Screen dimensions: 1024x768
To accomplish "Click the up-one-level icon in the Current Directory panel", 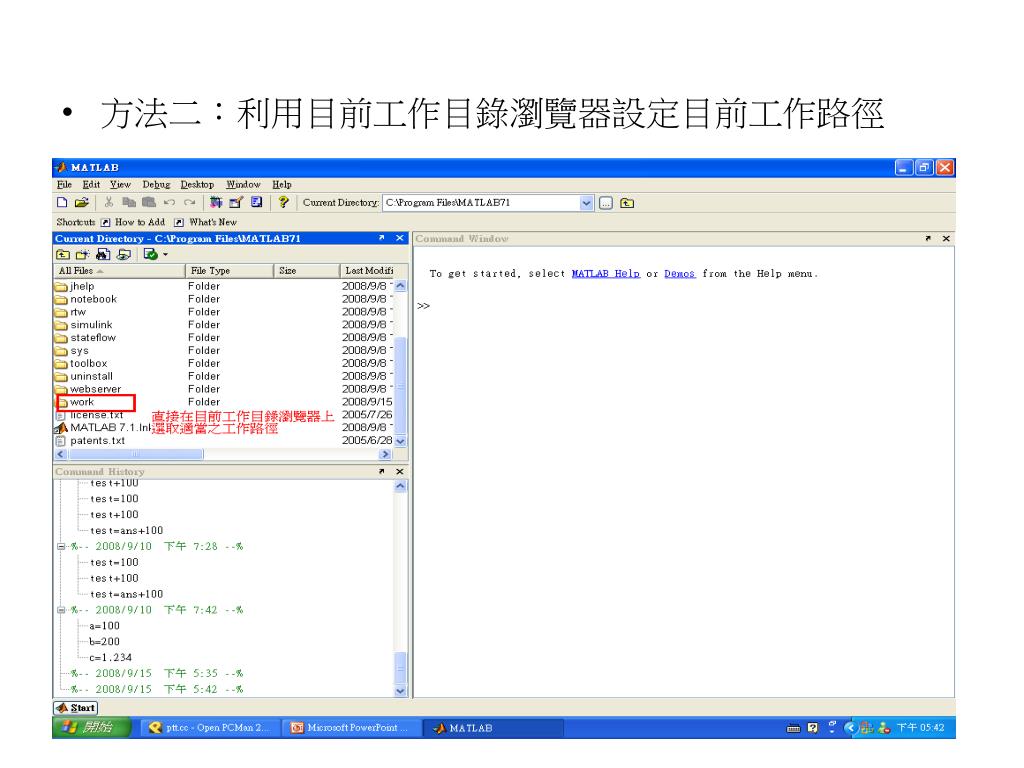I will tap(63, 254).
